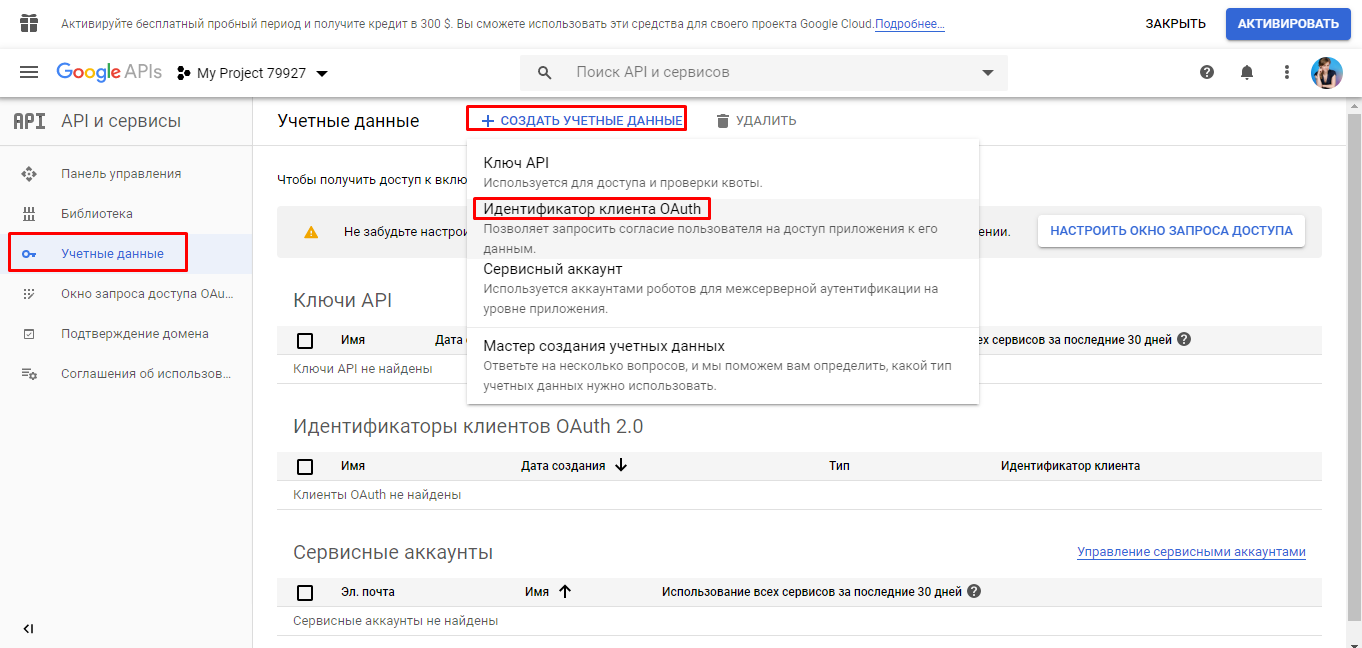Expand the search bar dropdown arrow
The width and height of the screenshot is (1362, 648).
click(988, 72)
